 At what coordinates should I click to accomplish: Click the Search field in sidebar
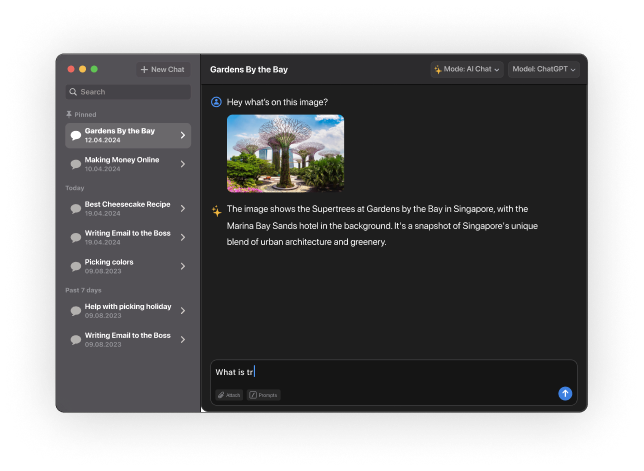point(128,92)
